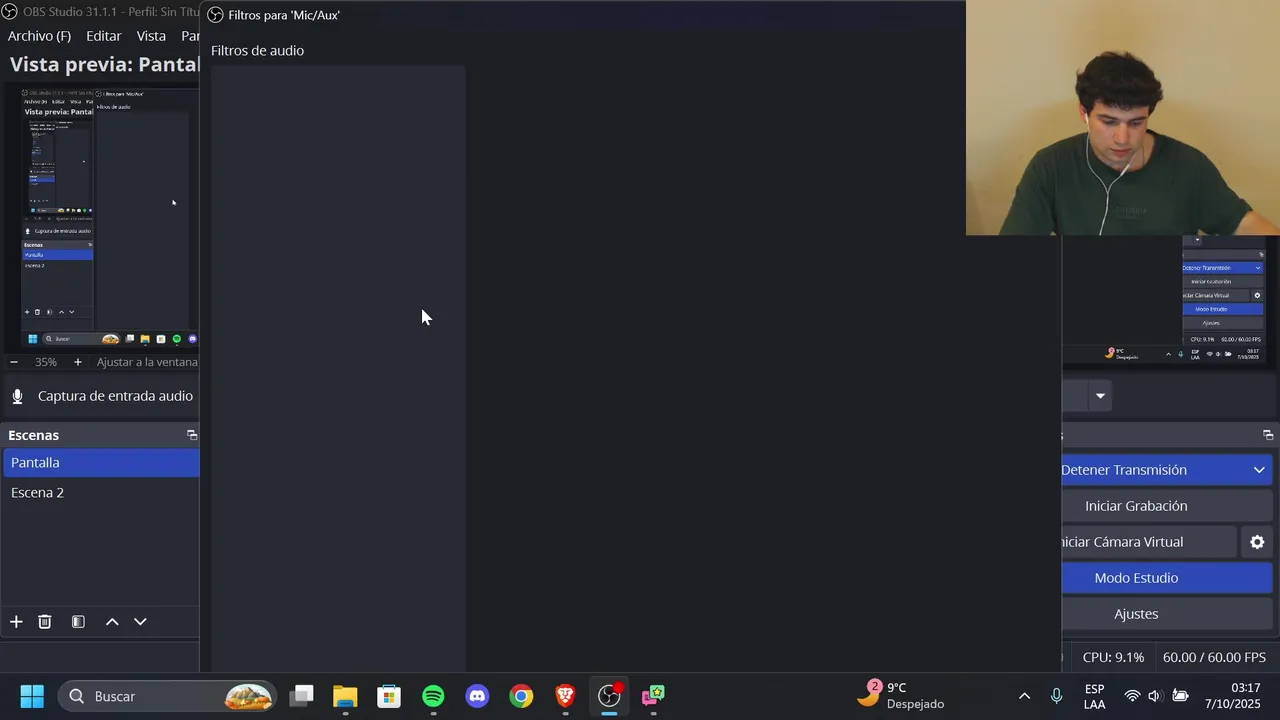Click the CPU: 9.1% status text
The height and width of the screenshot is (720, 1280).
pos(1113,657)
